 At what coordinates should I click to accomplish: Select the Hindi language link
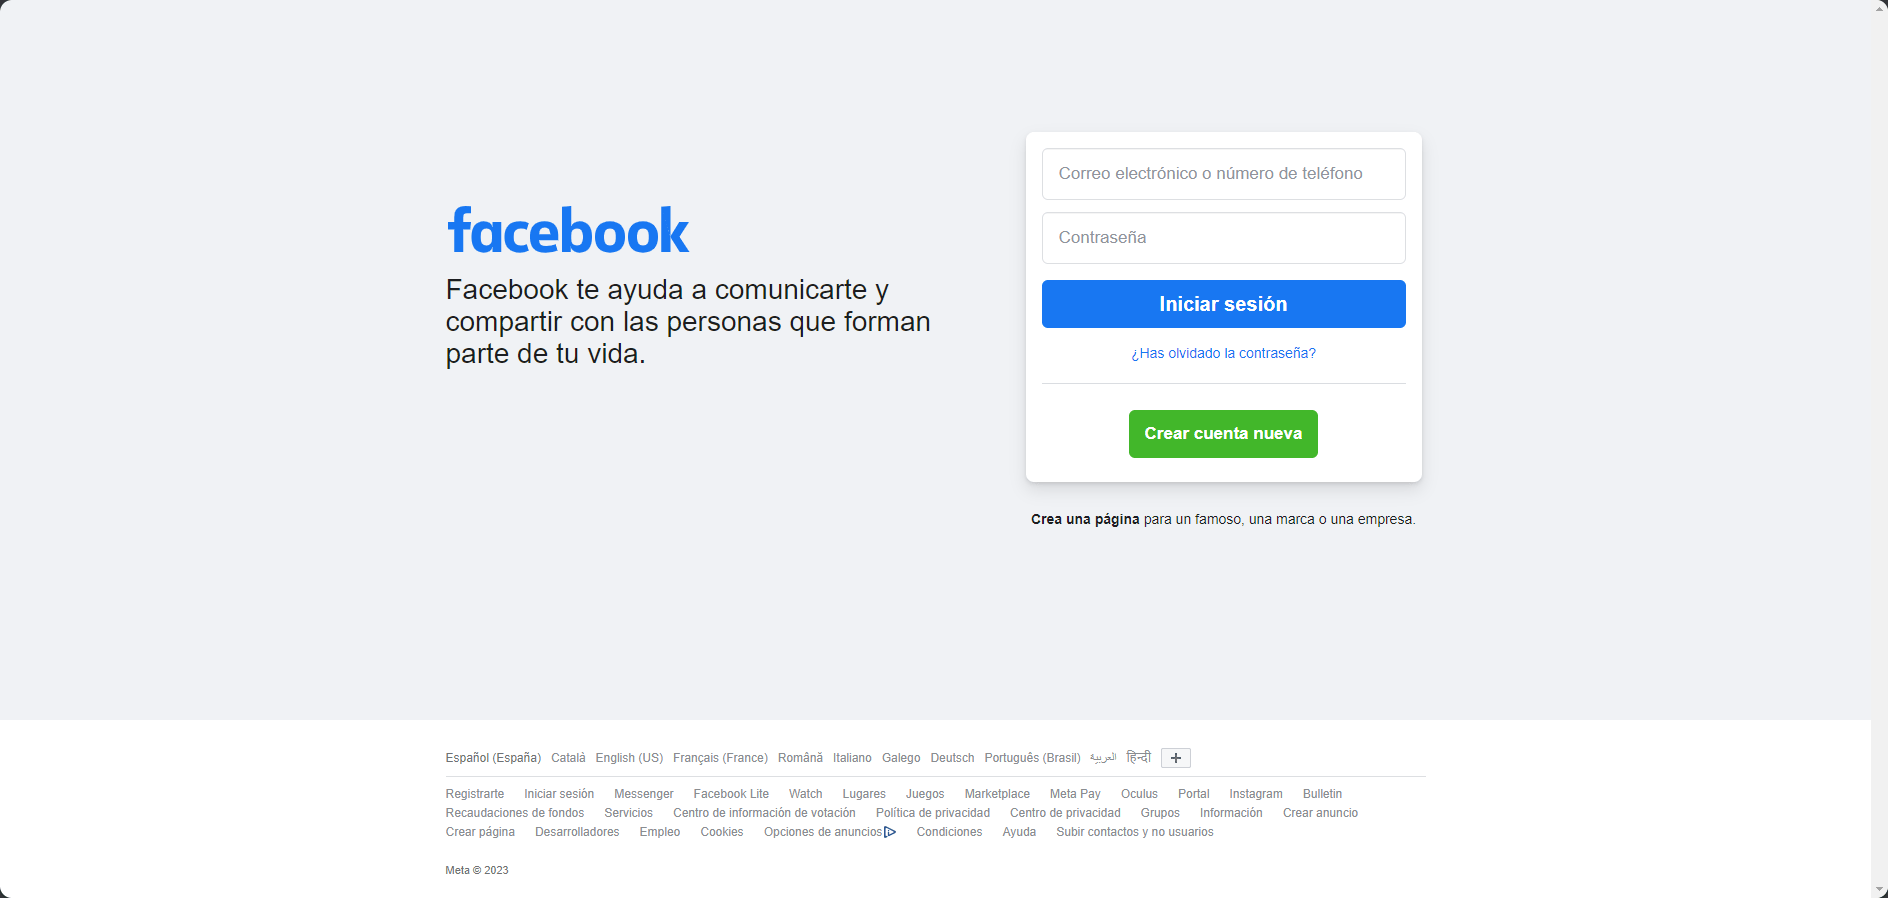[x=1138, y=757]
